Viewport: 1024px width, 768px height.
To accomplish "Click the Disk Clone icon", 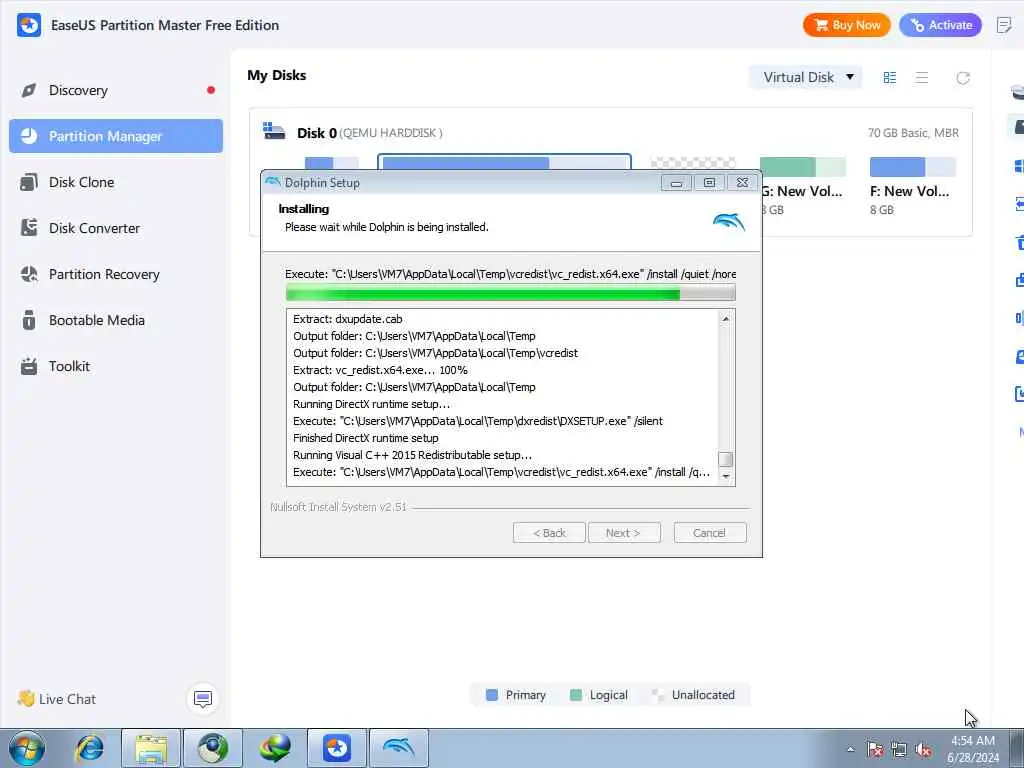I will coord(29,182).
